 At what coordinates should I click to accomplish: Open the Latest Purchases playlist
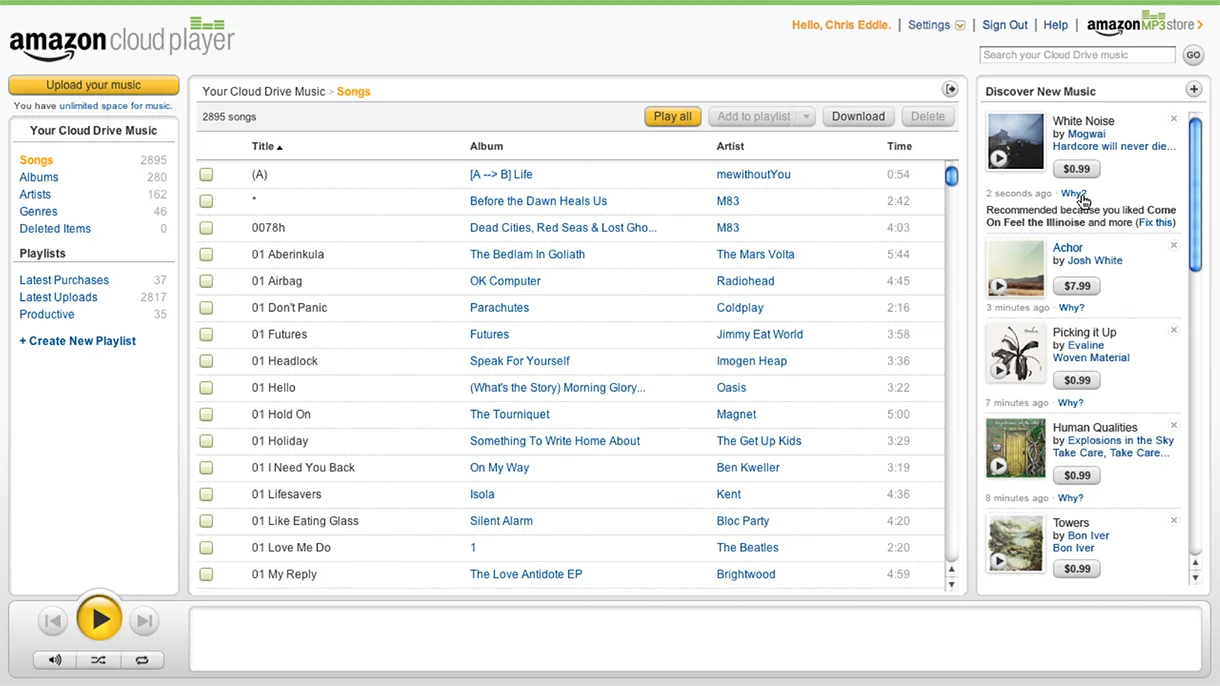(x=64, y=280)
